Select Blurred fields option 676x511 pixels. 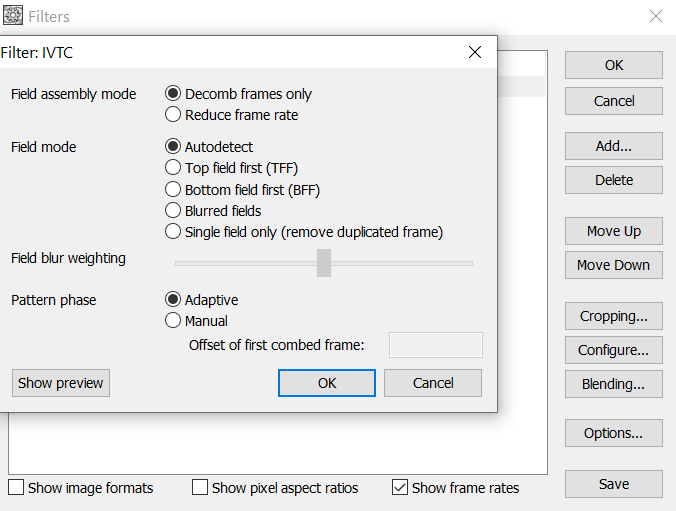173,211
